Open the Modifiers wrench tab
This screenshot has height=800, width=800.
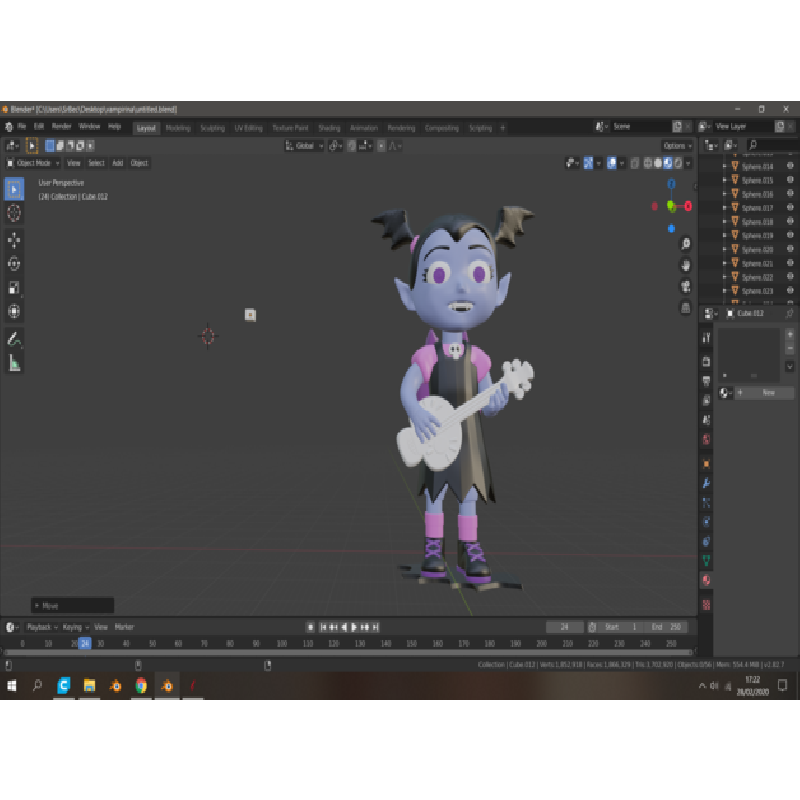pyautogui.click(x=707, y=483)
